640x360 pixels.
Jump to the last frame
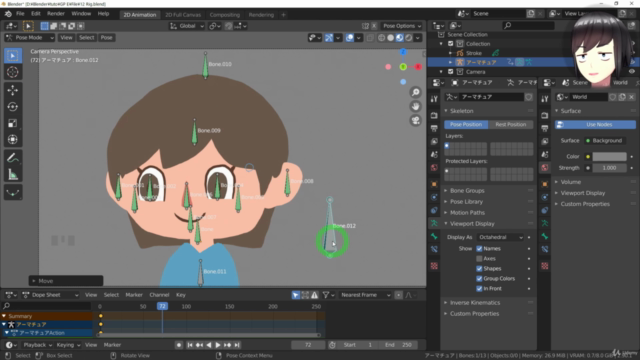click(237, 345)
